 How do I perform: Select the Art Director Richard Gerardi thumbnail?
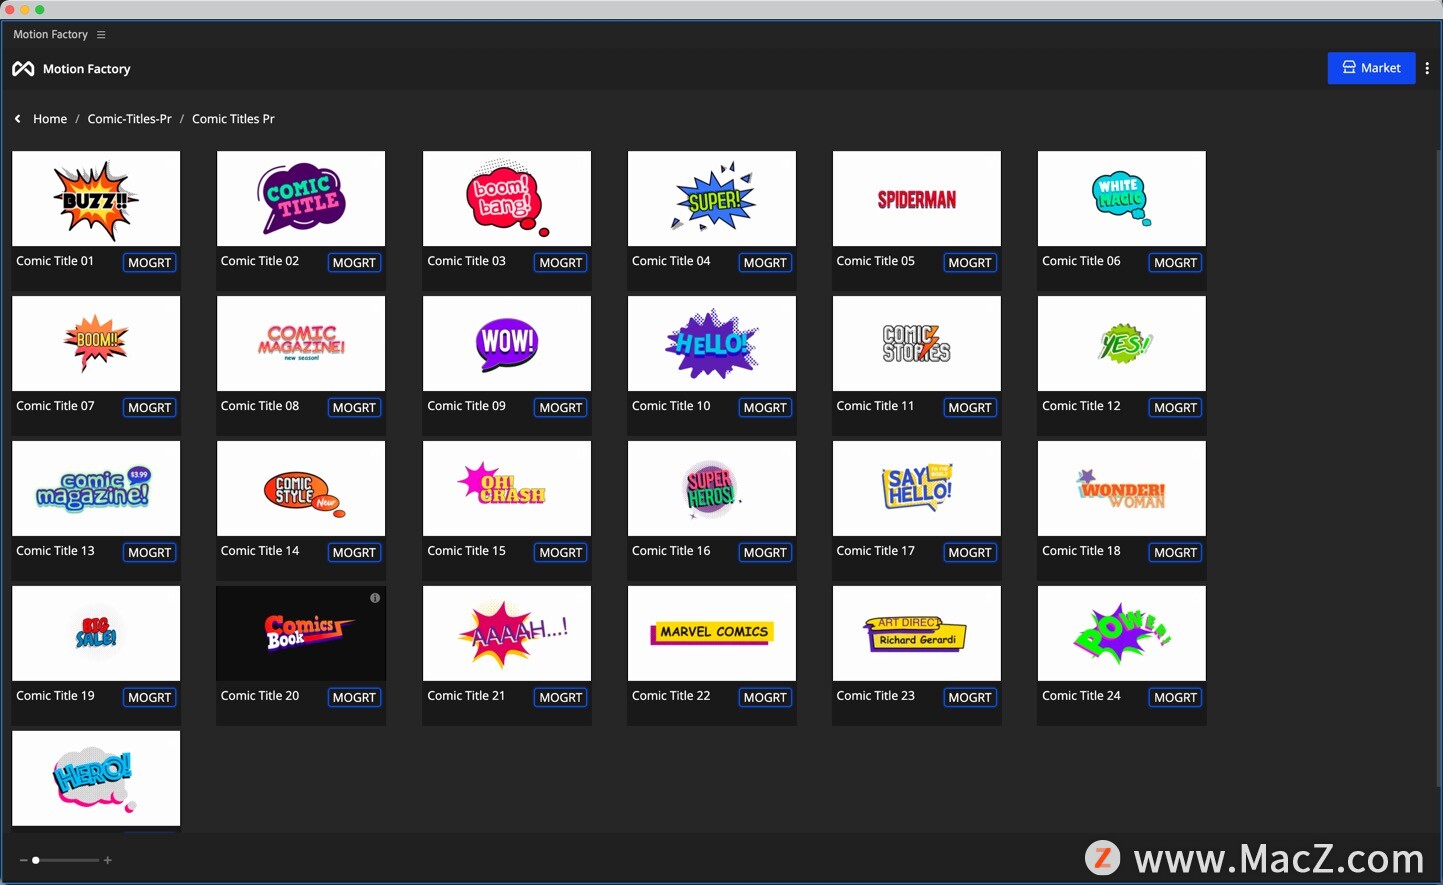(x=917, y=633)
